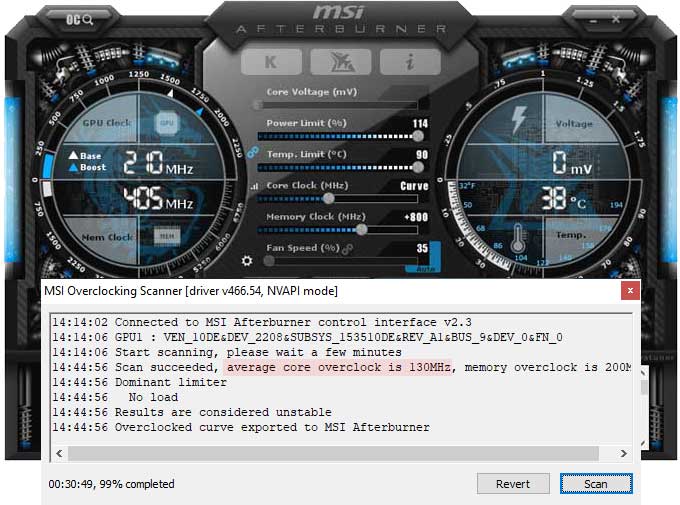Click the Boost clock triangle label
The width and height of the screenshot is (680, 505).
pos(87,167)
